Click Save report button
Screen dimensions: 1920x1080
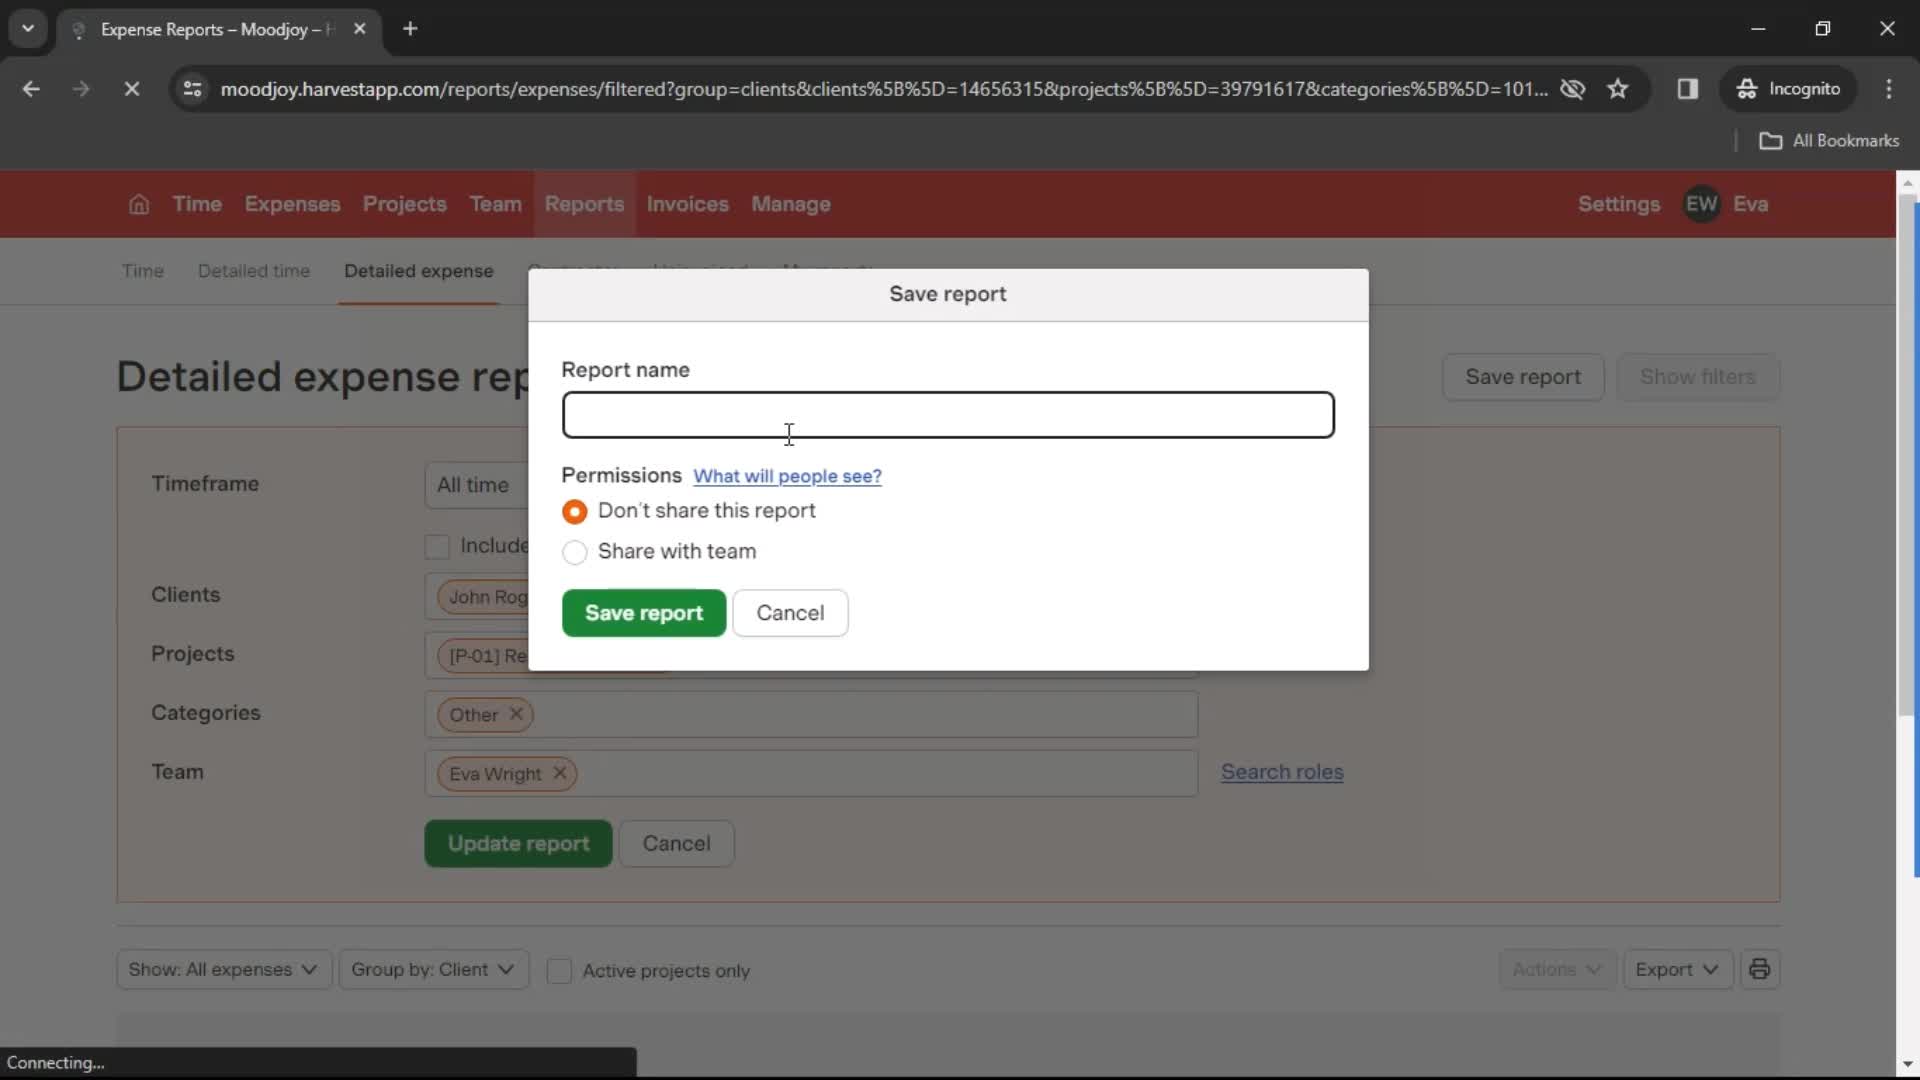click(x=644, y=612)
